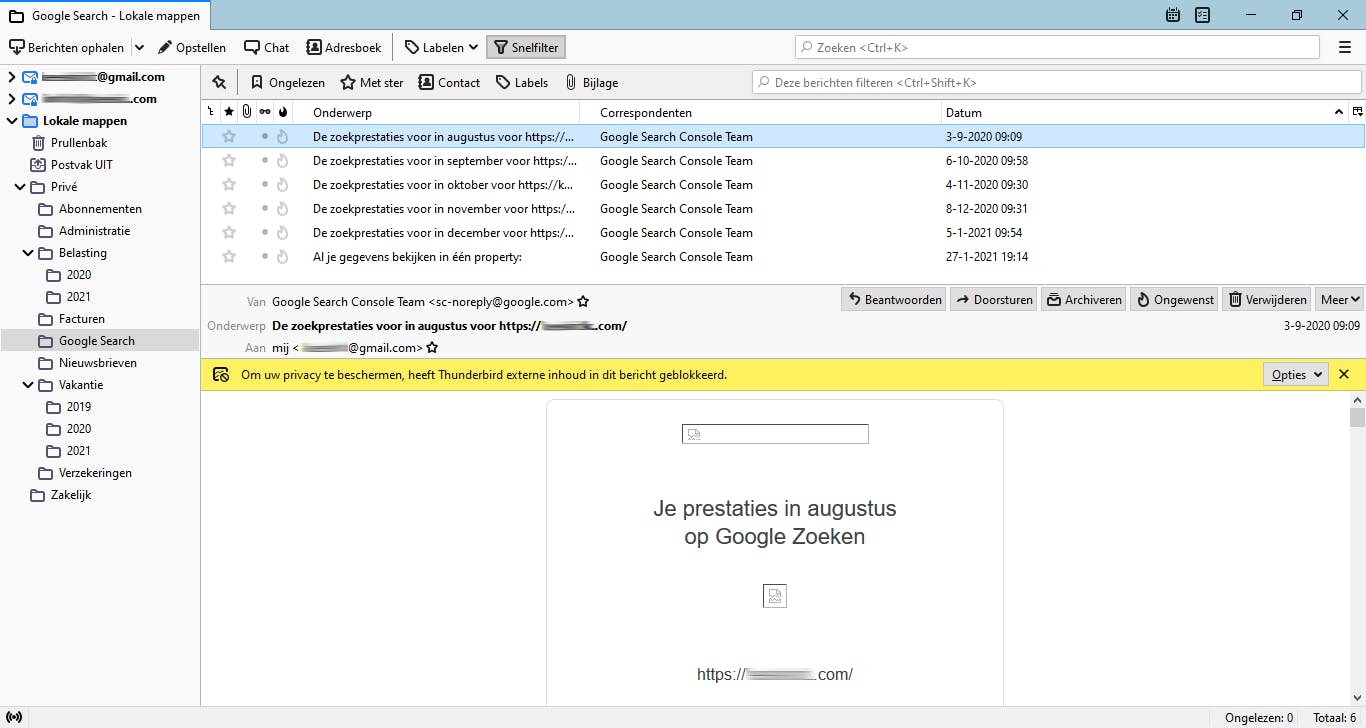
Task: Open the Thunderbird hamburger menu
Action: pyautogui.click(x=1345, y=47)
